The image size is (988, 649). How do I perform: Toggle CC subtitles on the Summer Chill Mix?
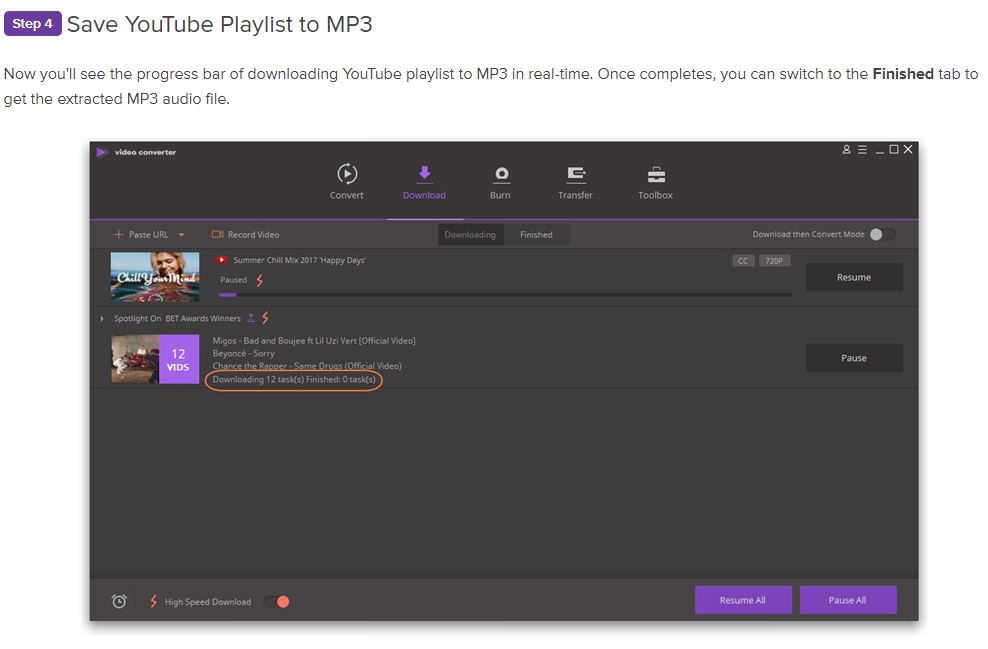tap(742, 260)
